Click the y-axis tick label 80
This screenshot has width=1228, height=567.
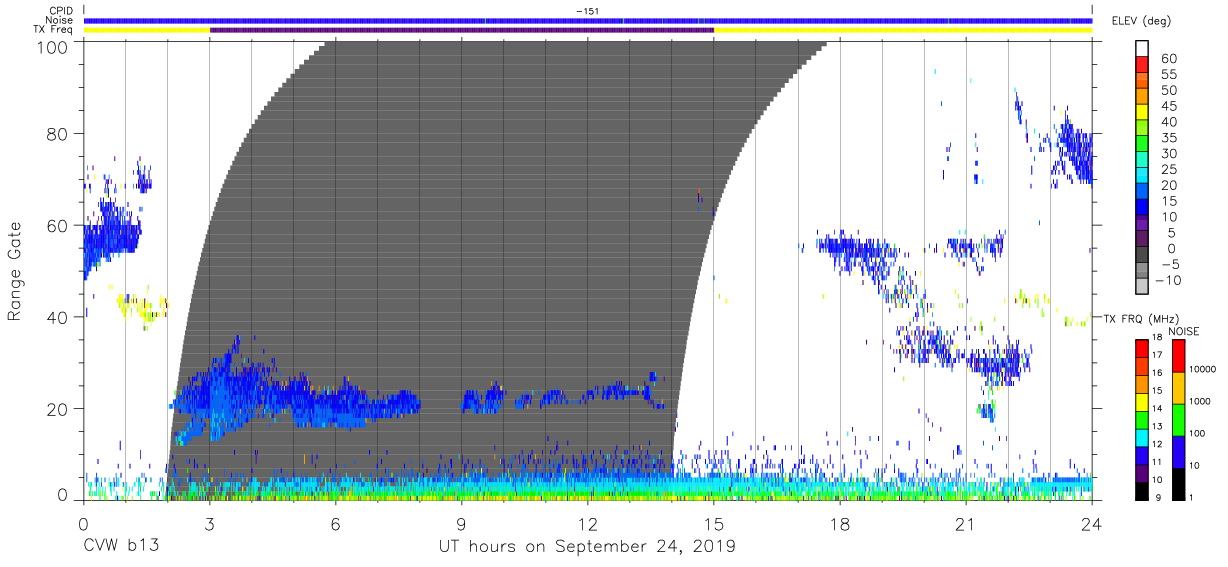point(58,134)
